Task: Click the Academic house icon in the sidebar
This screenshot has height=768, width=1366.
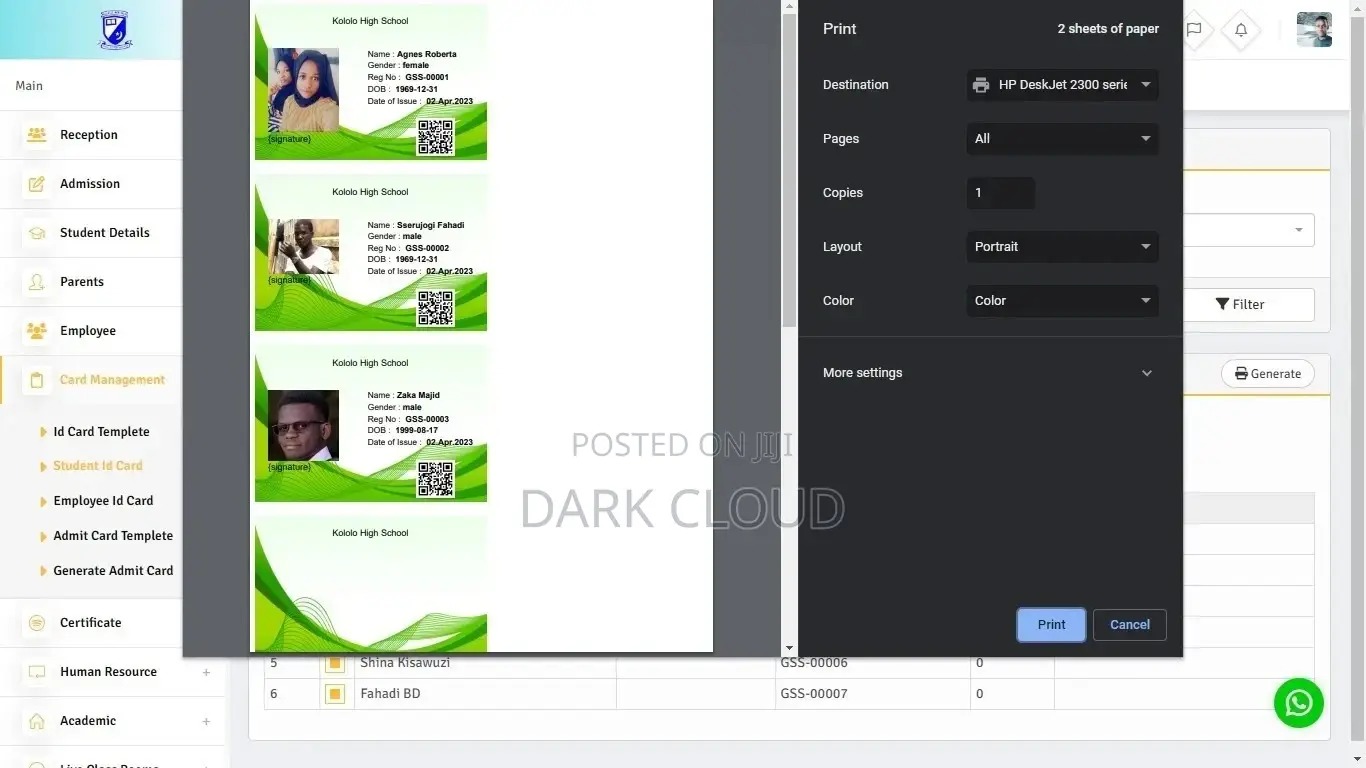Action: [37, 721]
